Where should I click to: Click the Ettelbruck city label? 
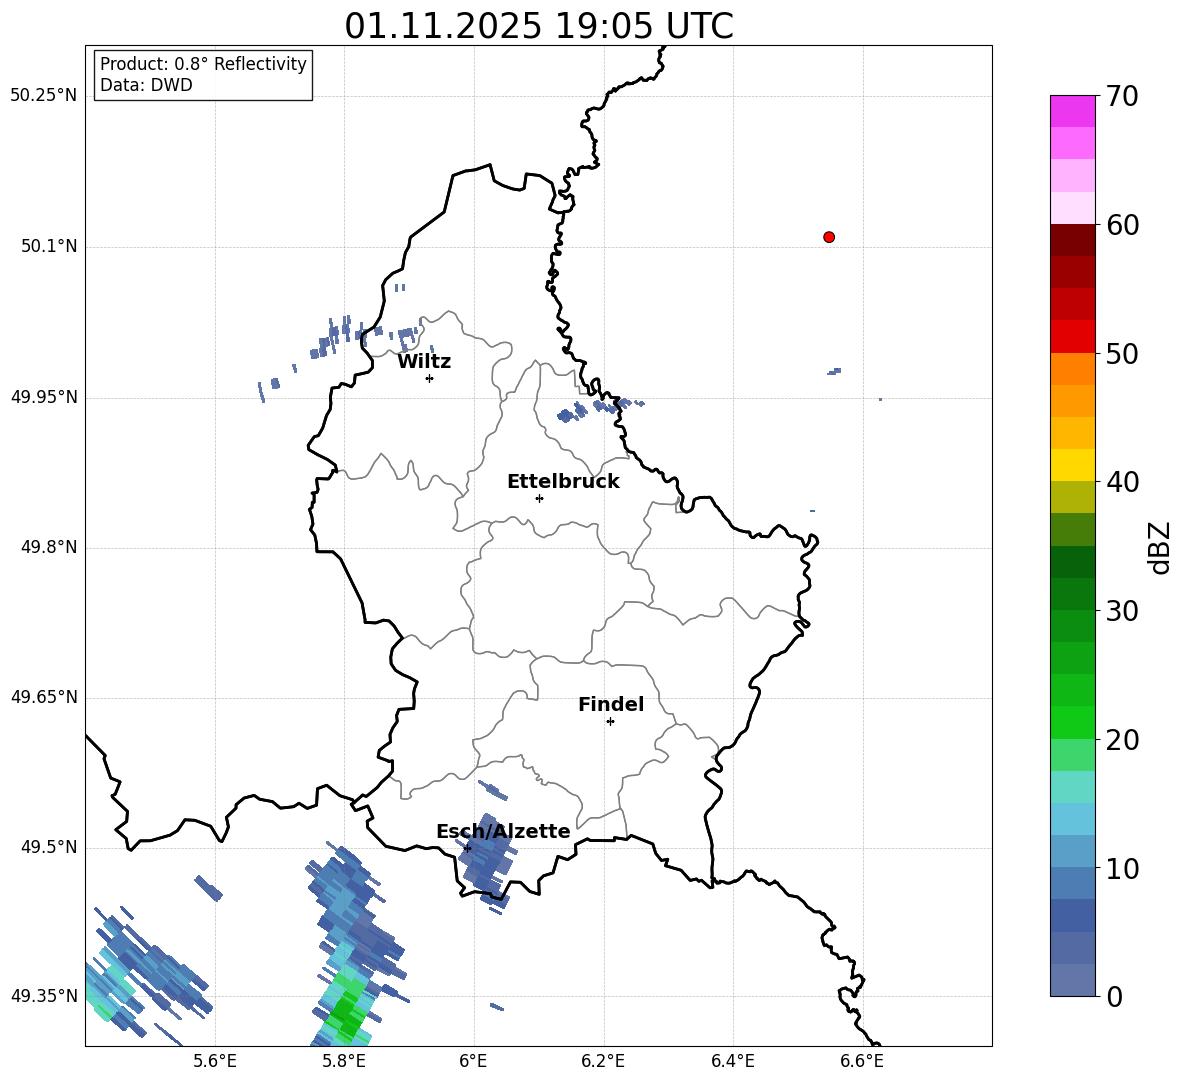pyautogui.click(x=563, y=482)
